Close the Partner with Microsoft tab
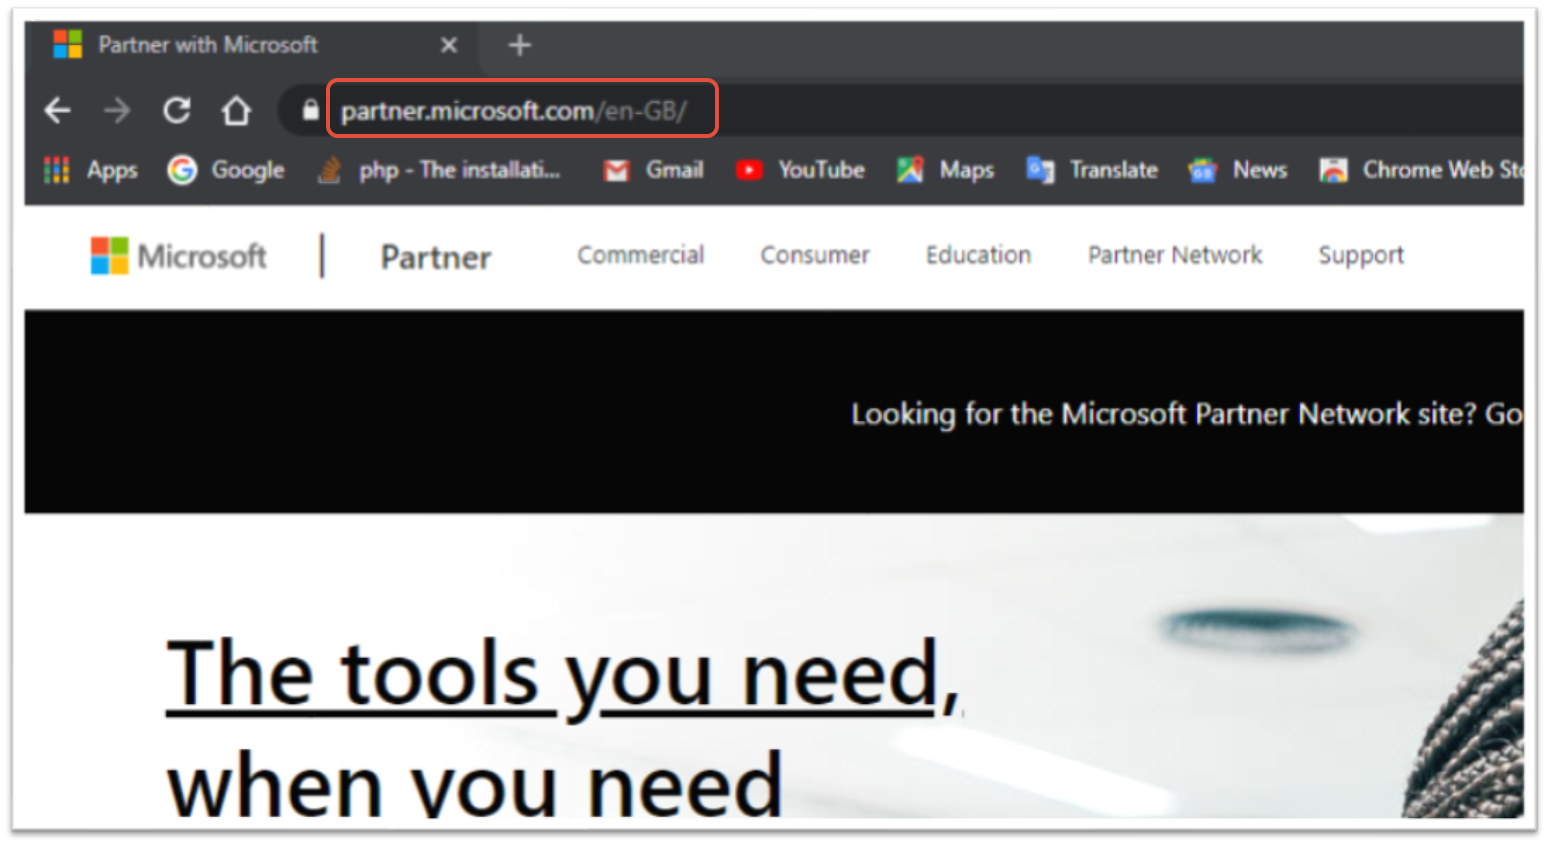Screen dimensions: 1548x845 tap(449, 45)
